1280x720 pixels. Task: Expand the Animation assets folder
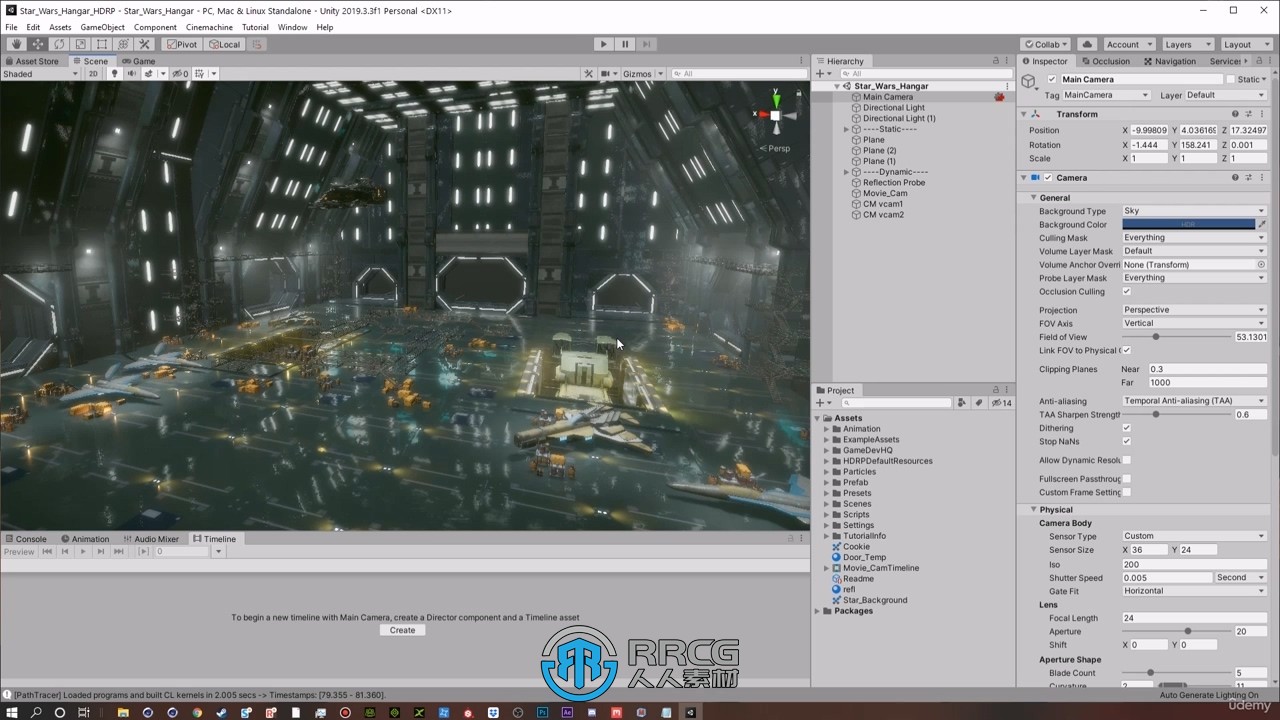827,429
